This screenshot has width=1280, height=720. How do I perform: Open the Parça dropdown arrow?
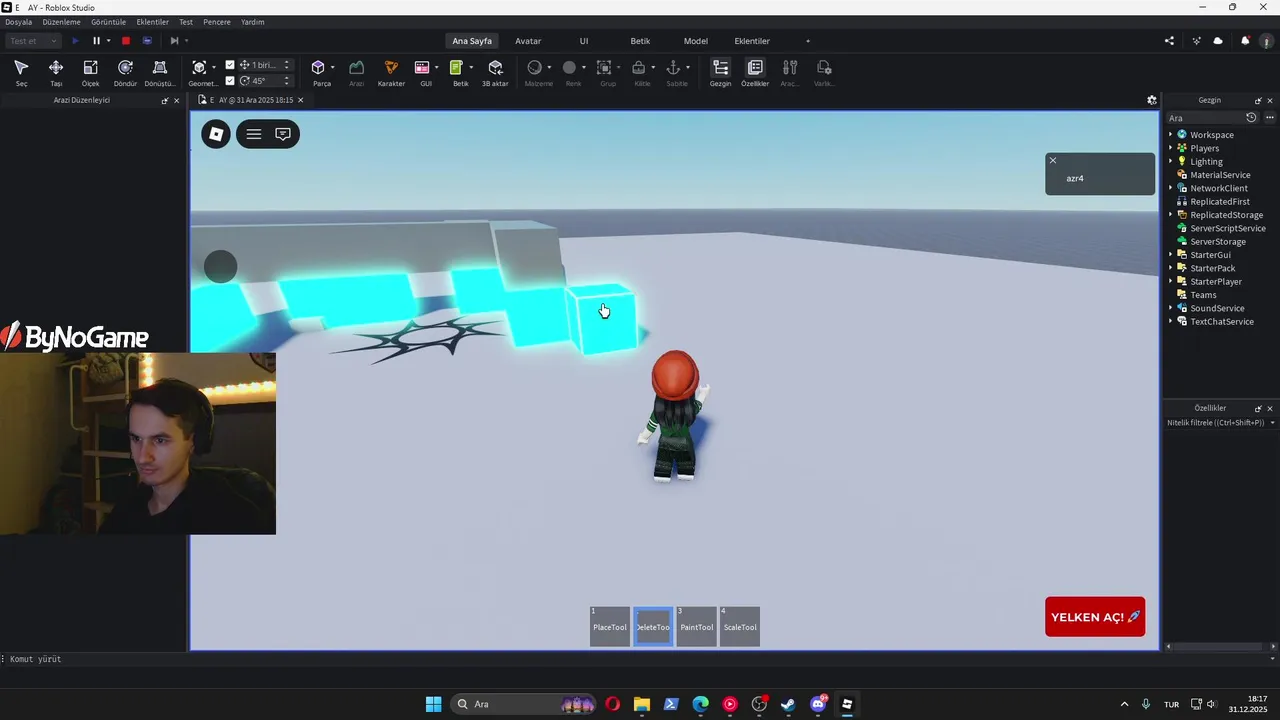(x=333, y=68)
